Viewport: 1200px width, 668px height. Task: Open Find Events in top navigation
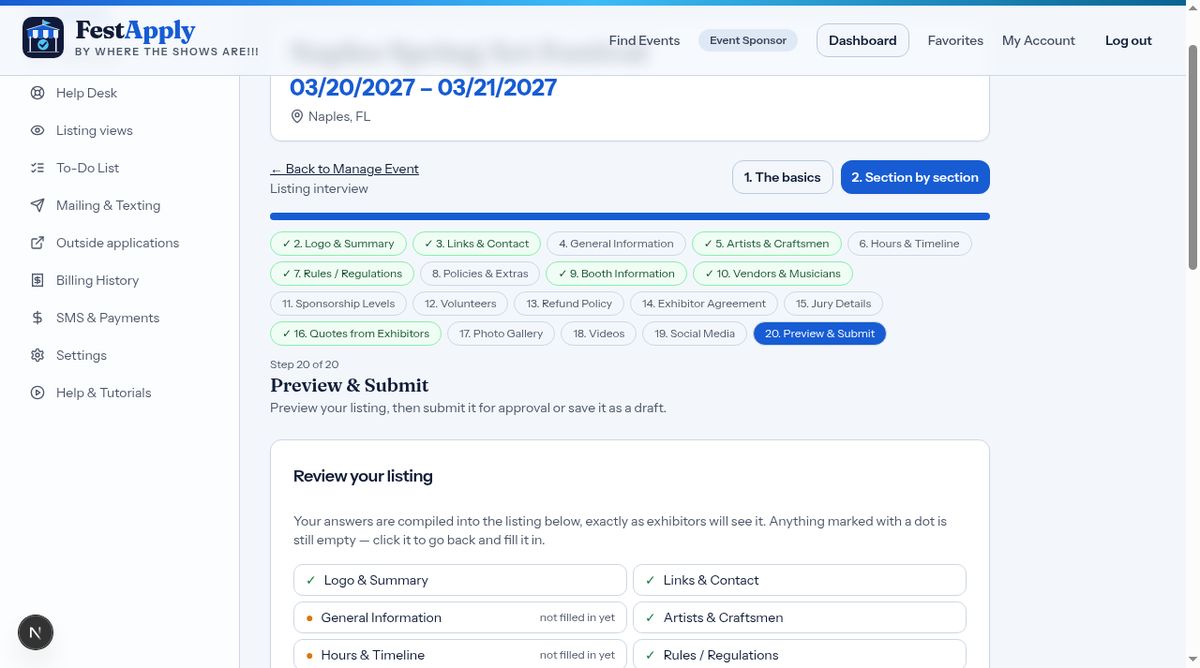pos(644,40)
